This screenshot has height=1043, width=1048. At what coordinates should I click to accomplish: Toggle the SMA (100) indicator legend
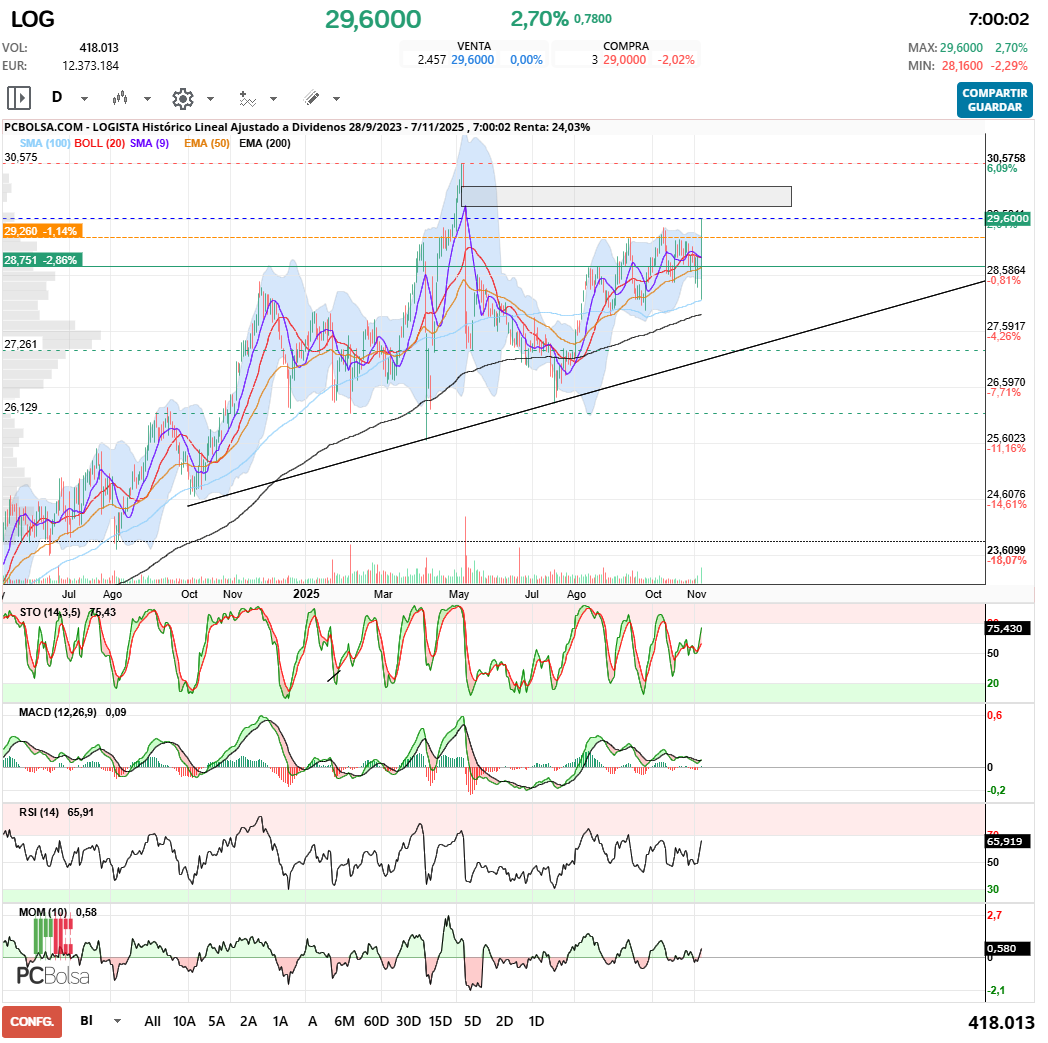45,143
